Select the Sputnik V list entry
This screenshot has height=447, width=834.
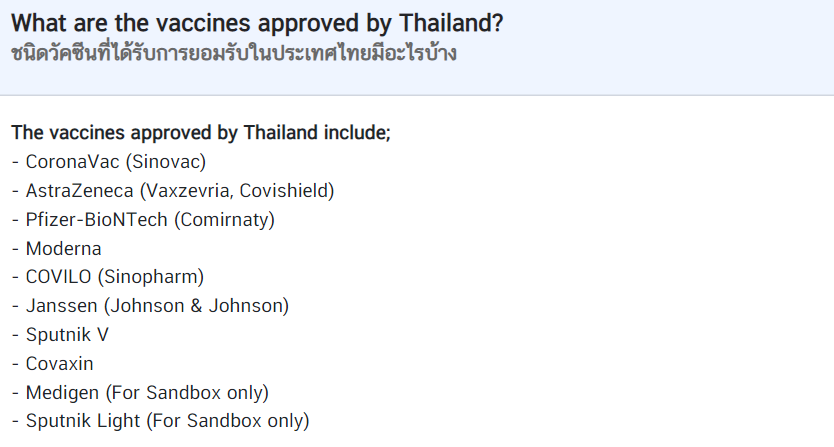coord(67,335)
